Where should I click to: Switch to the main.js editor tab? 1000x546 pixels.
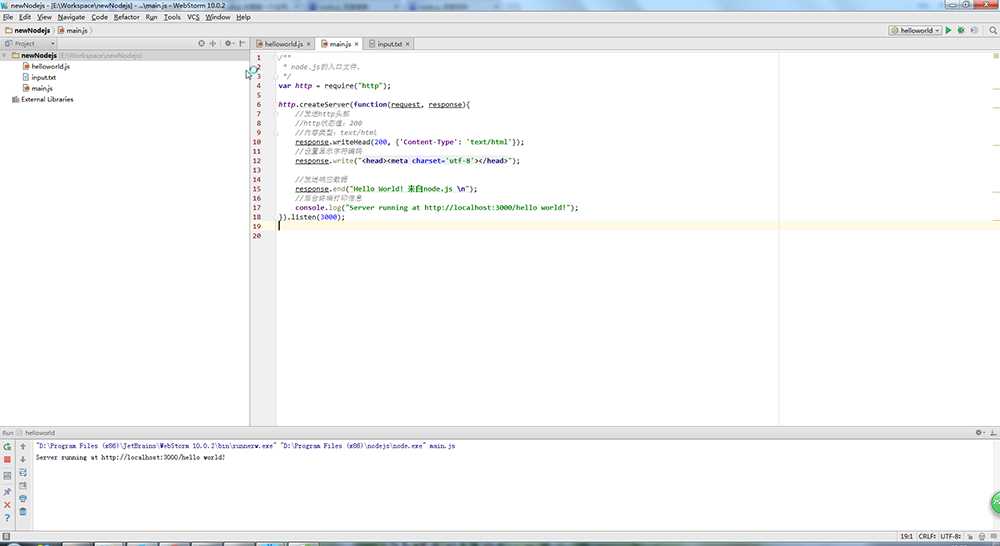click(x=340, y=44)
